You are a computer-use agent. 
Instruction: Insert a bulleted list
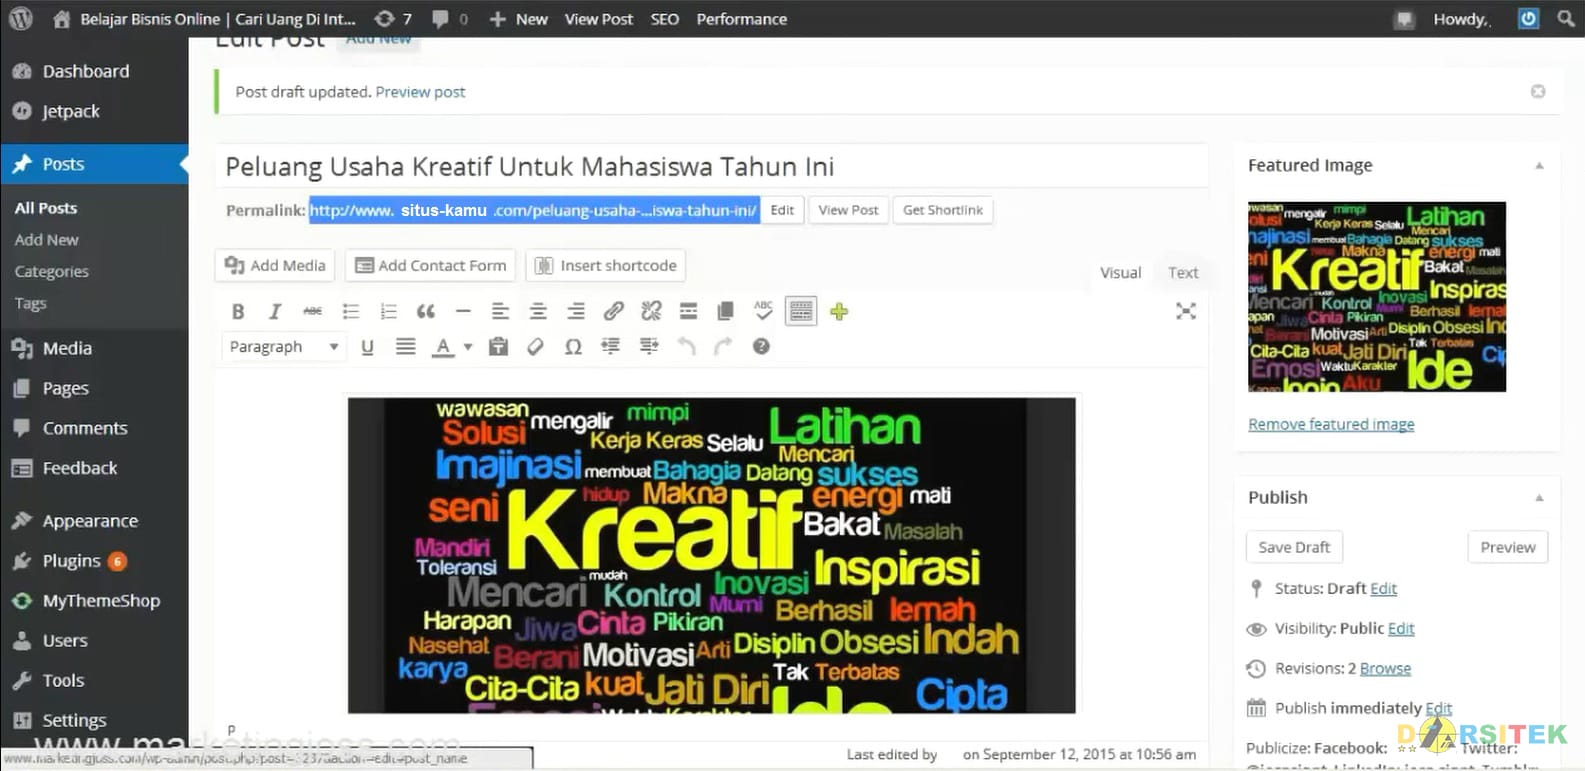pyautogui.click(x=350, y=311)
